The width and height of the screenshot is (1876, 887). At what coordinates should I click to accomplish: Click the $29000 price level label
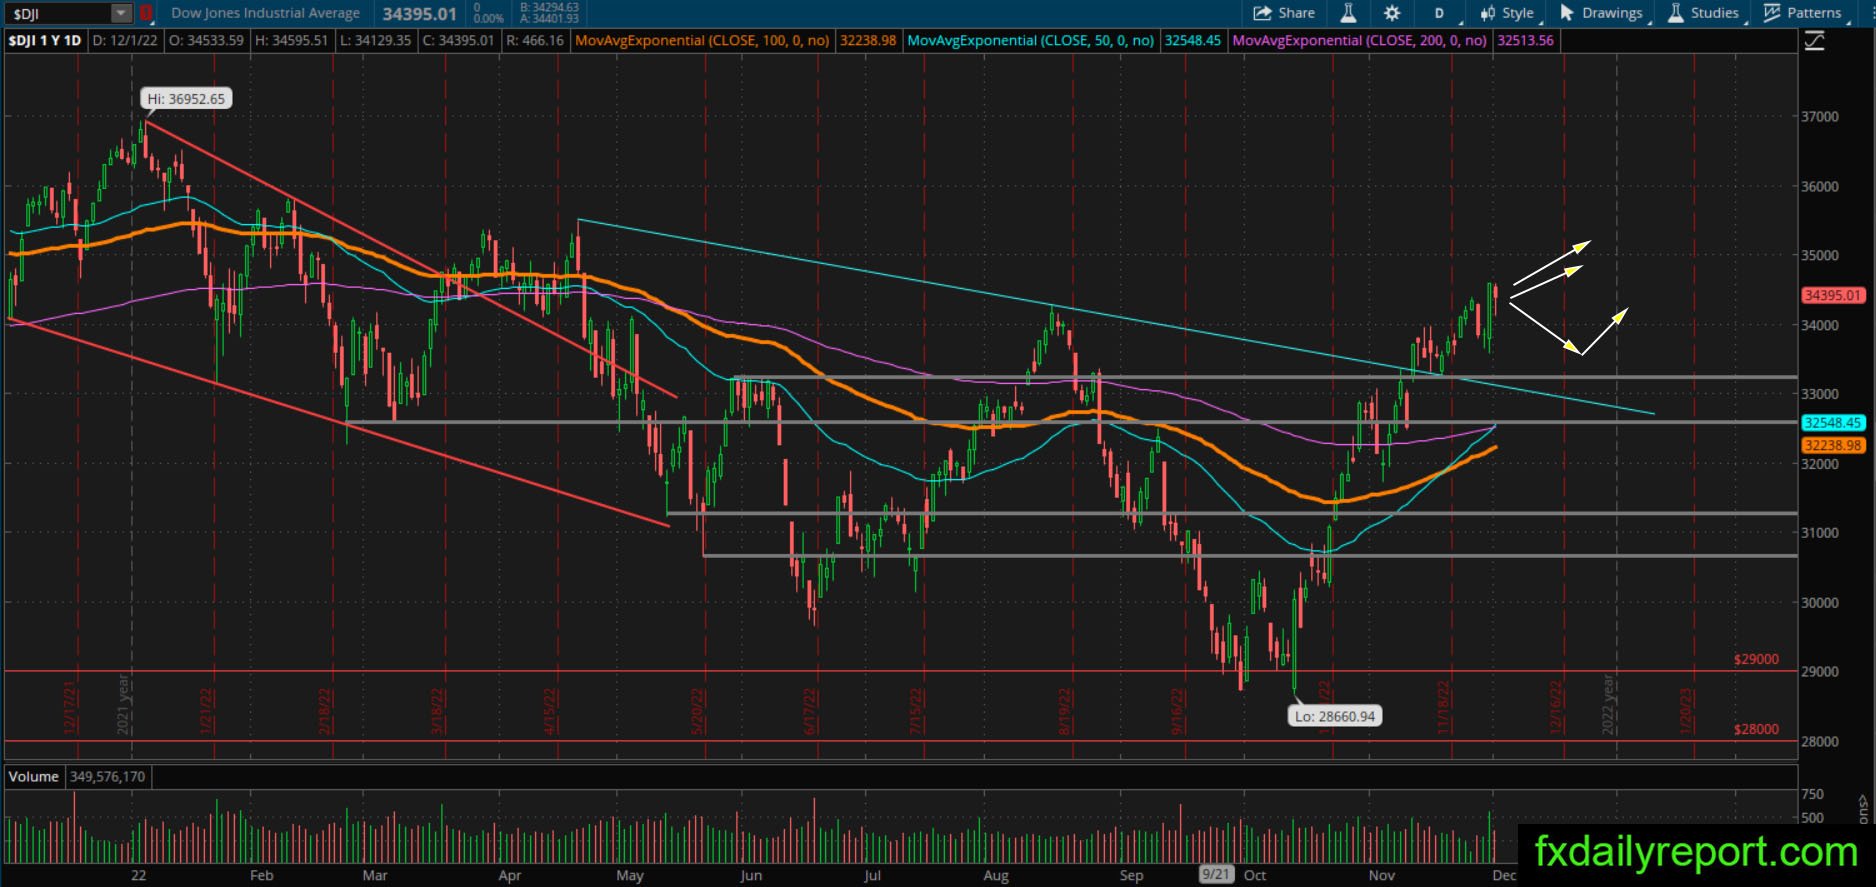tap(1757, 660)
